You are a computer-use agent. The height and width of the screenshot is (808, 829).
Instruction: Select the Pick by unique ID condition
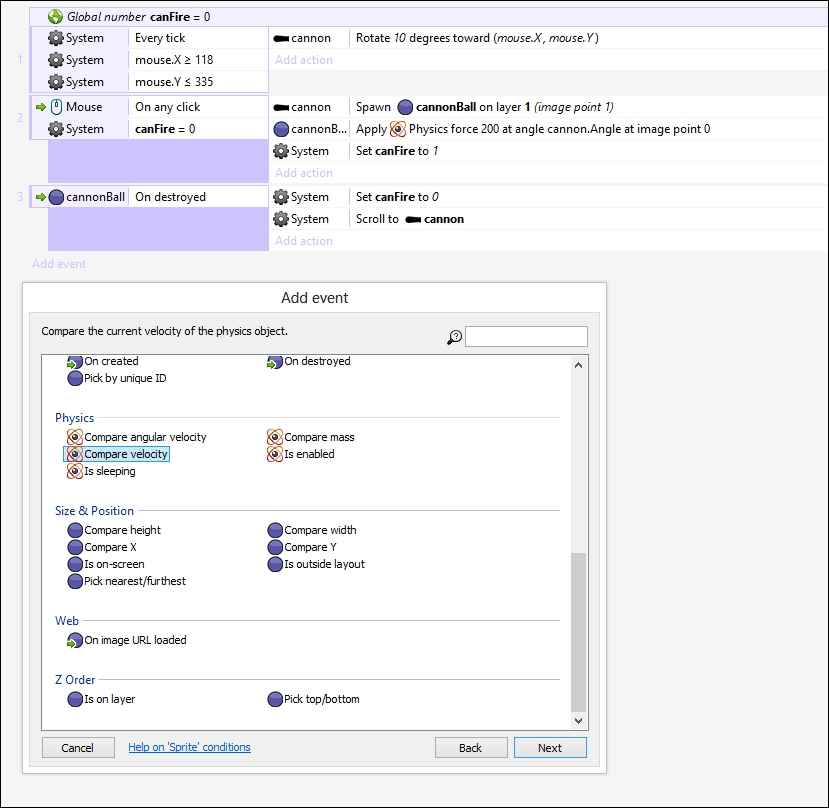[117, 378]
